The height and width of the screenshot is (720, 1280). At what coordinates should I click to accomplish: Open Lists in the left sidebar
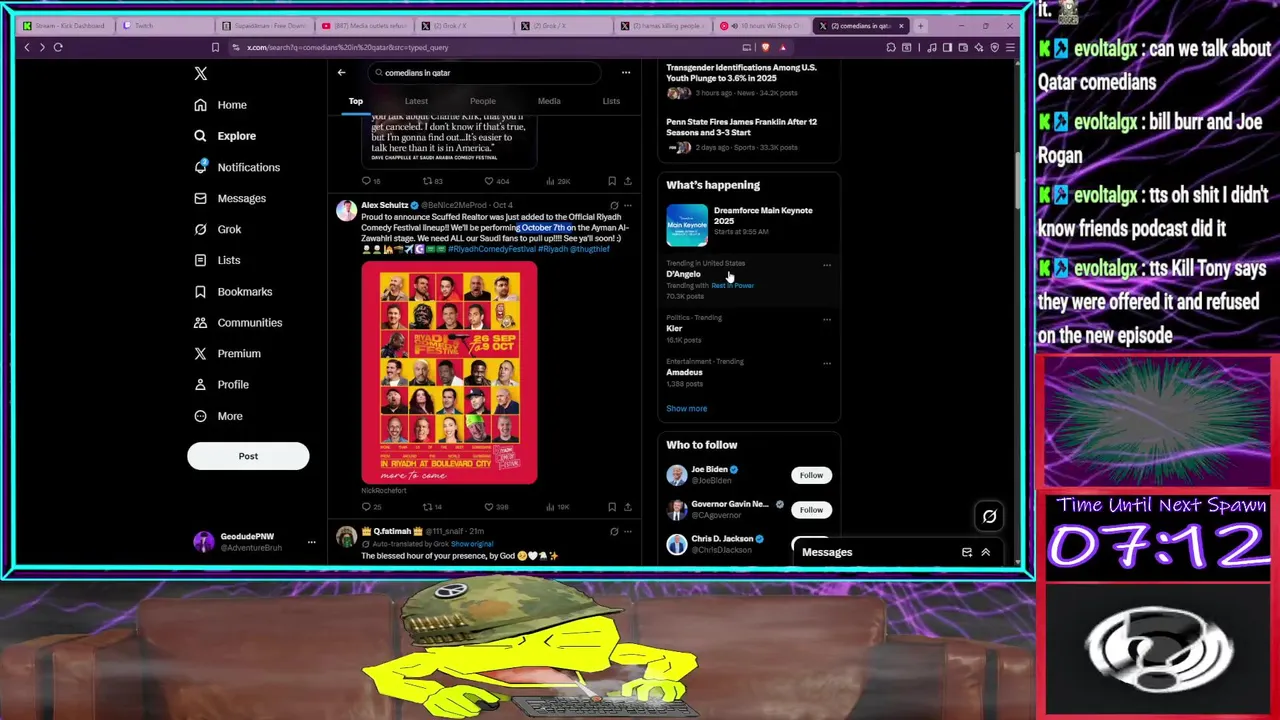218,260
